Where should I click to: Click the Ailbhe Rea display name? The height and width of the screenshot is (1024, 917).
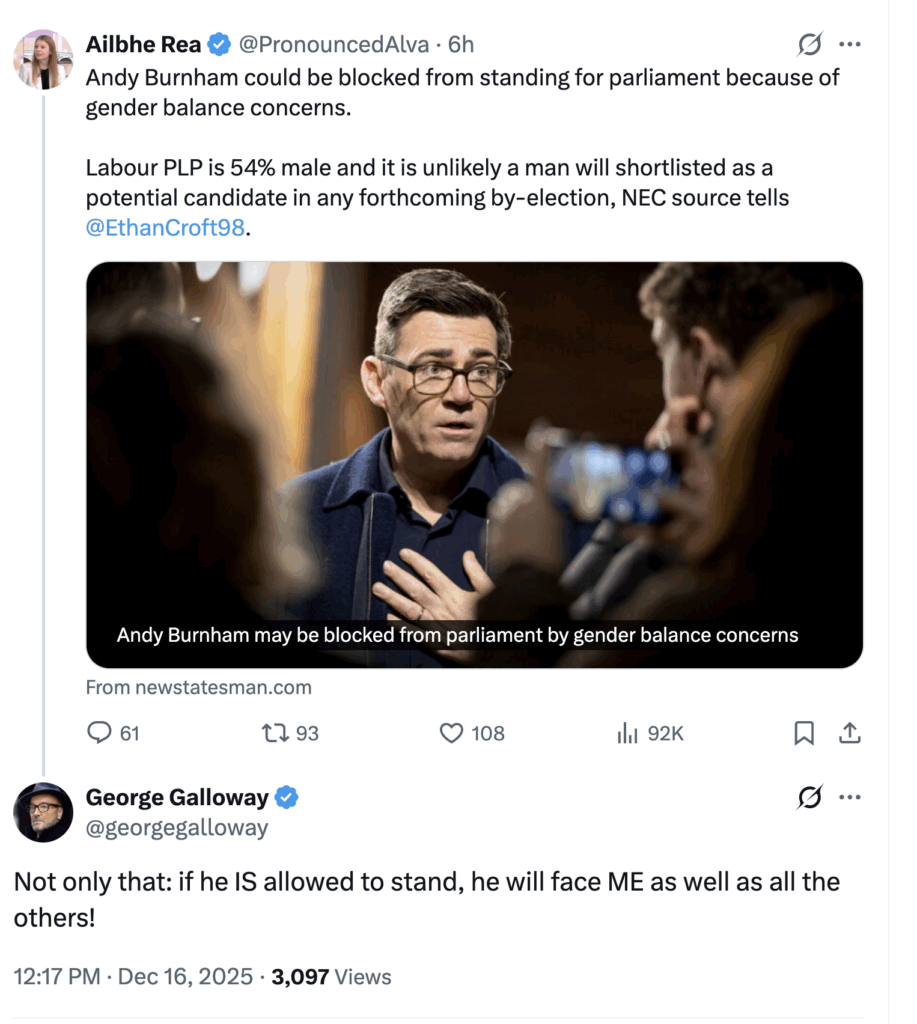coord(144,45)
